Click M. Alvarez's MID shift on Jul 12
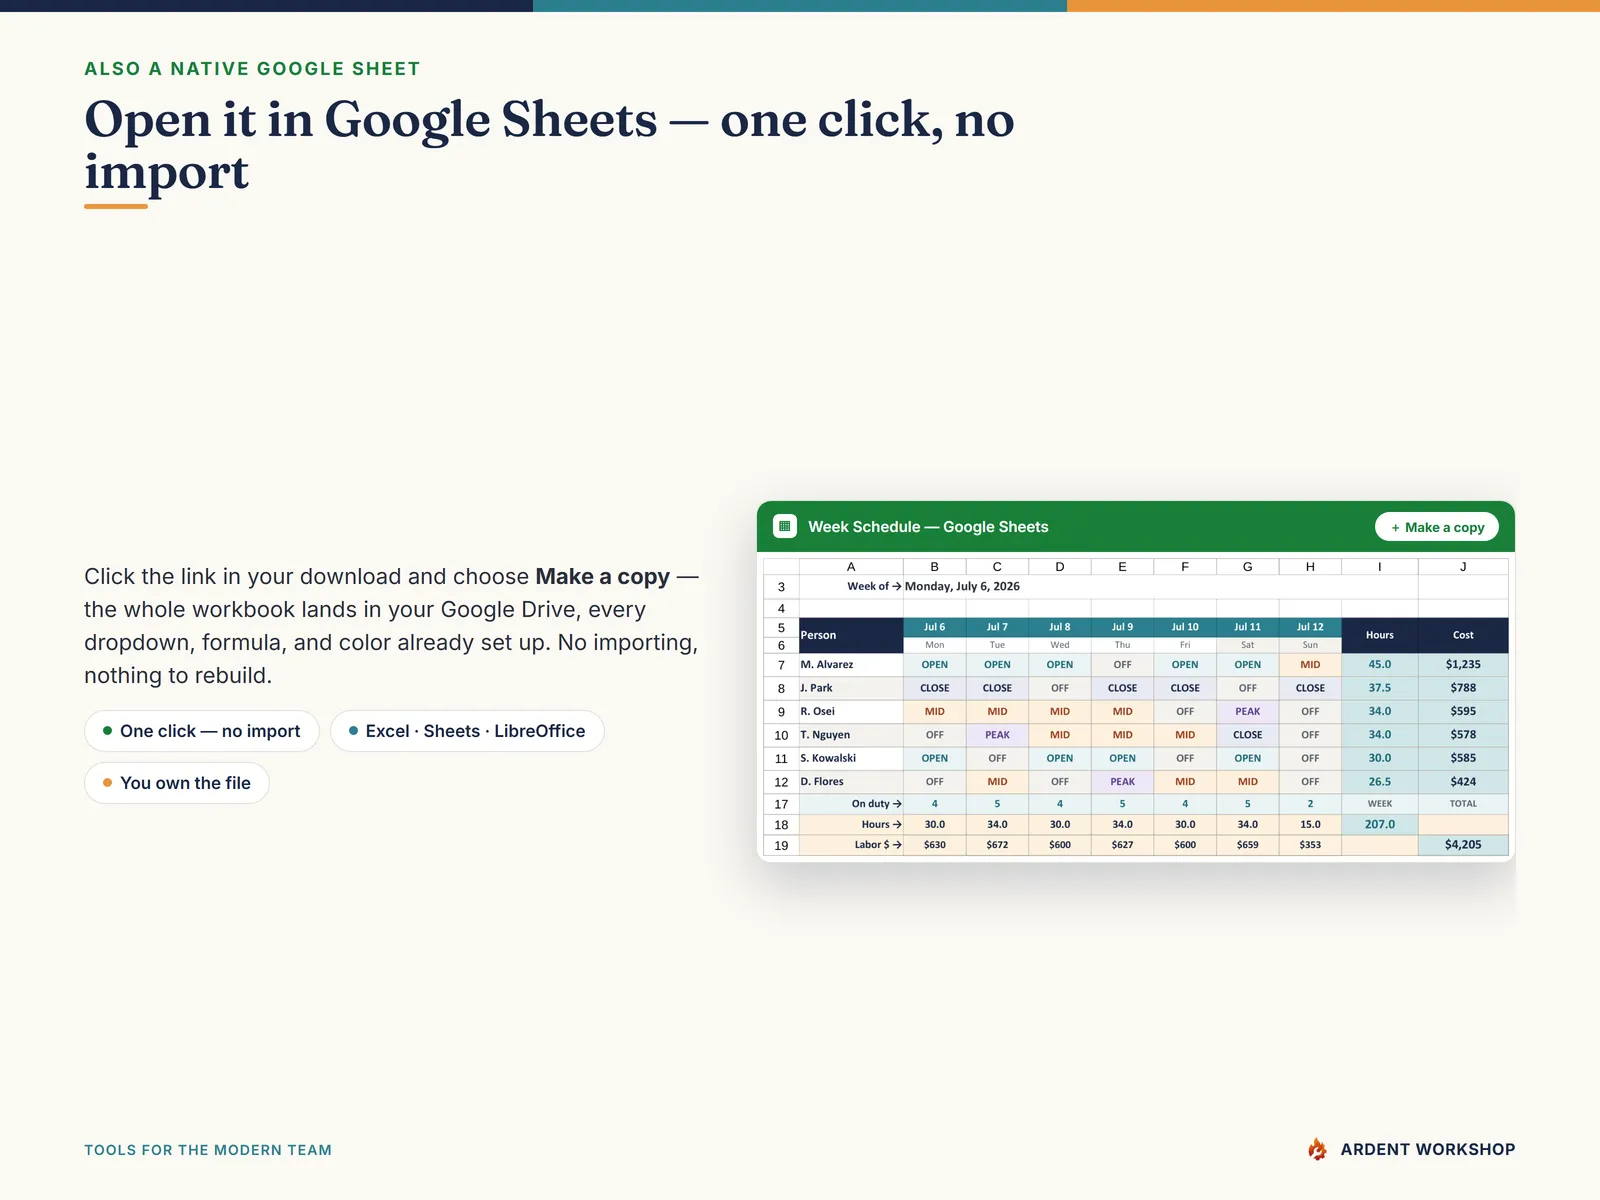The height and width of the screenshot is (1200, 1600). [x=1310, y=665]
